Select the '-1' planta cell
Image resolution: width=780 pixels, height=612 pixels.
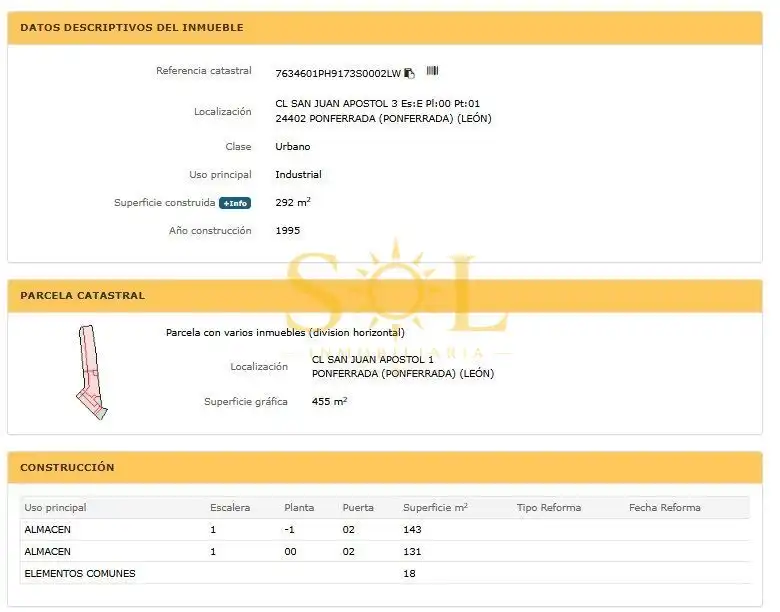289,529
